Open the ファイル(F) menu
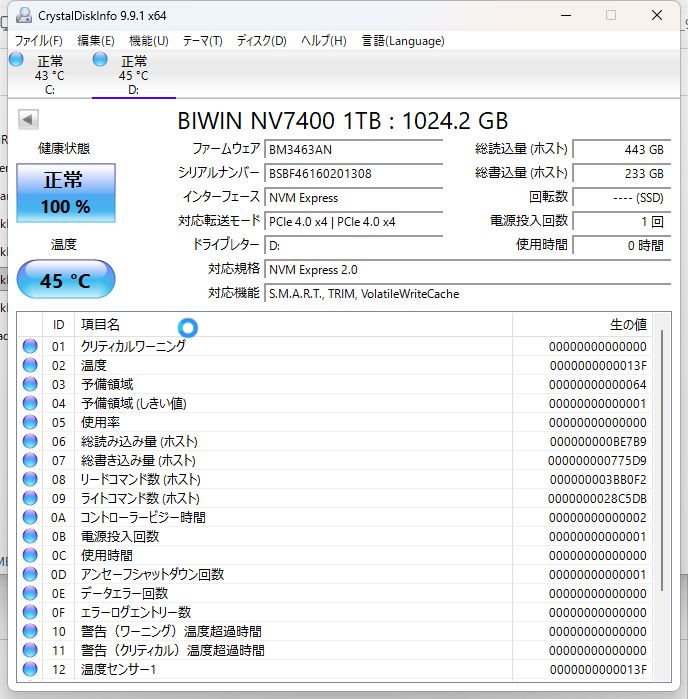Image resolution: width=688 pixels, height=699 pixels. click(x=39, y=41)
